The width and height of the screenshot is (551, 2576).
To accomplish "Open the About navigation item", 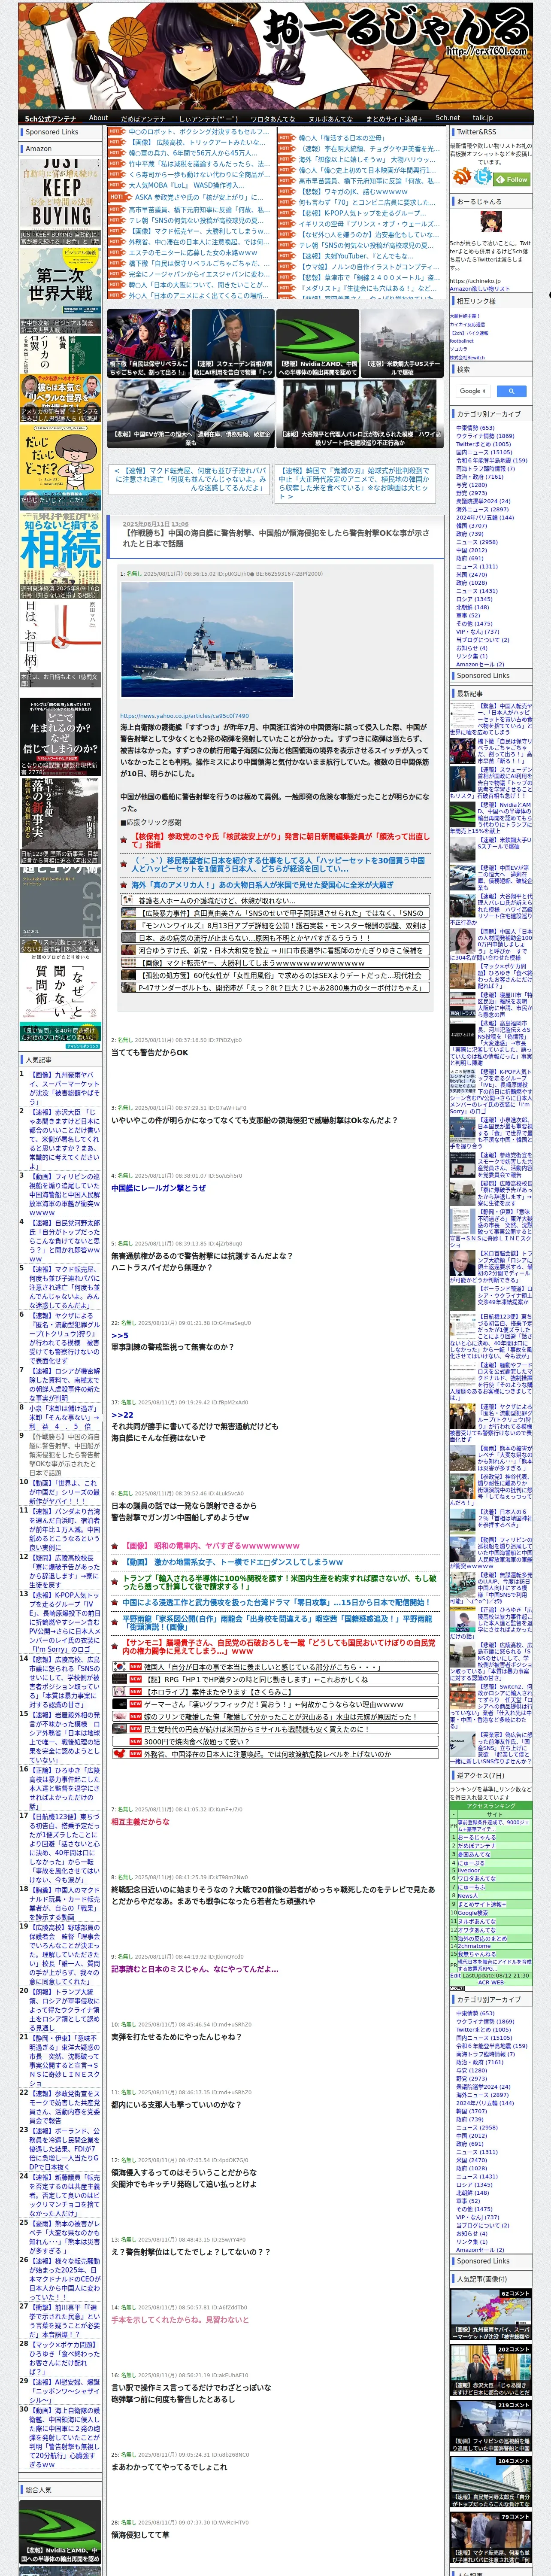I will click(98, 118).
